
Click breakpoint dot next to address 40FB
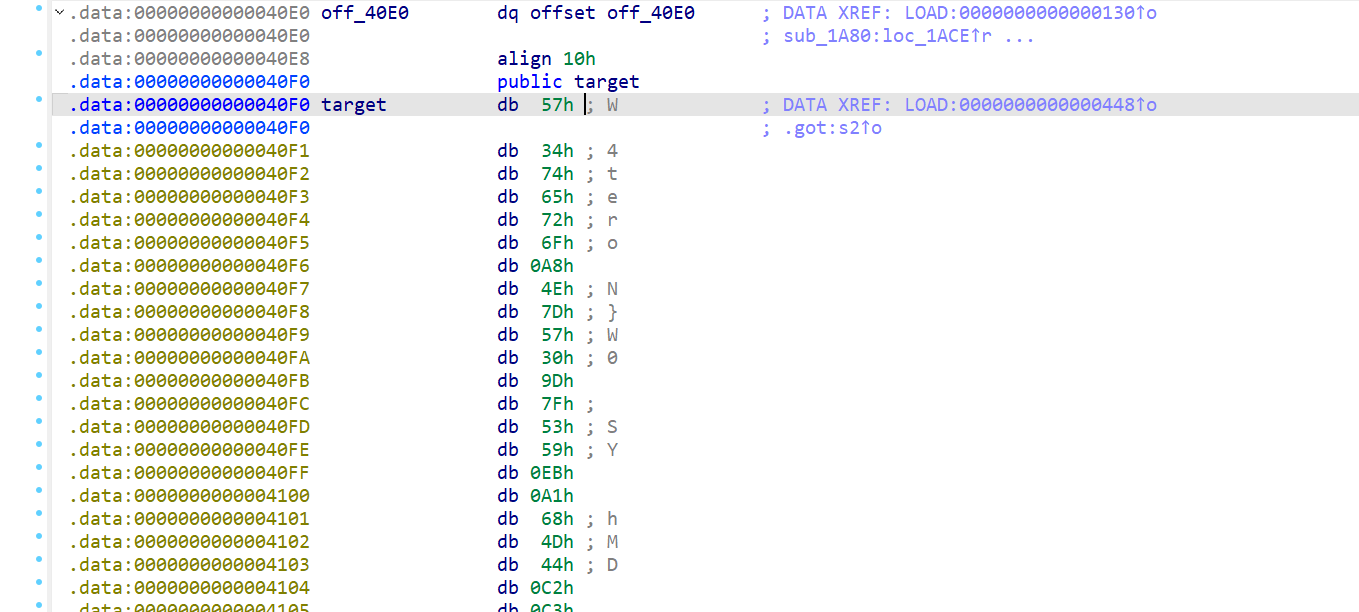(39, 376)
